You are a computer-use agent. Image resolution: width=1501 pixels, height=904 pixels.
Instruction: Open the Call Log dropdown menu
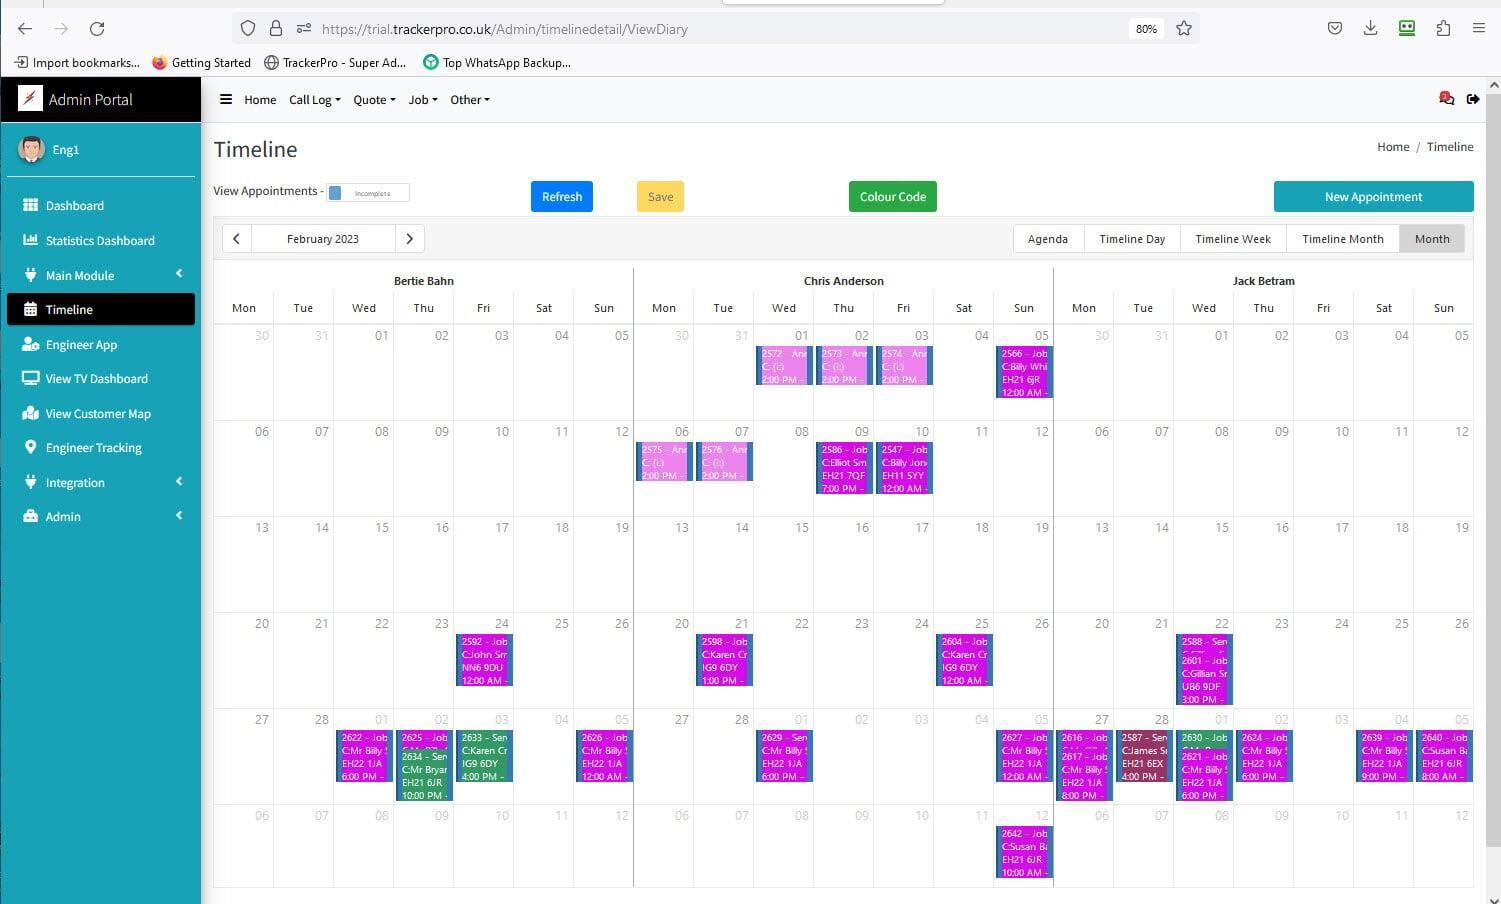click(x=314, y=100)
